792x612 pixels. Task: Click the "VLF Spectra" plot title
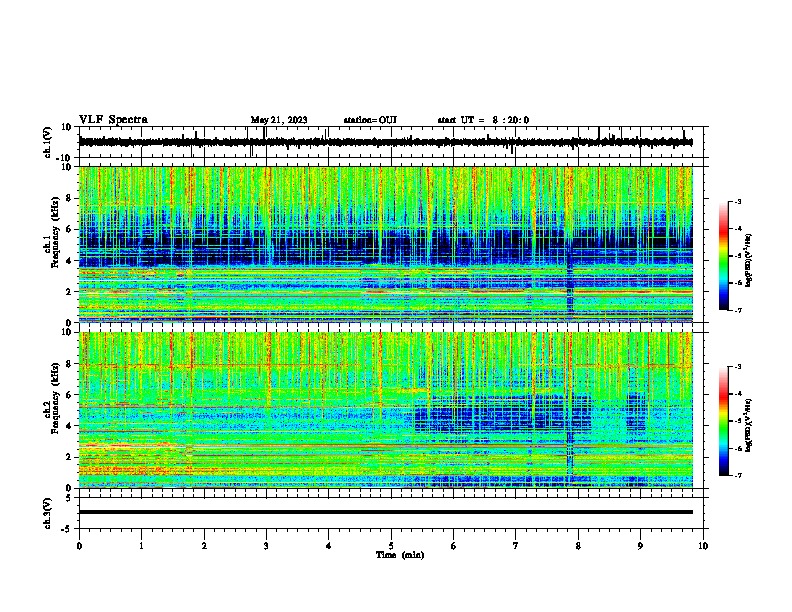coord(113,120)
